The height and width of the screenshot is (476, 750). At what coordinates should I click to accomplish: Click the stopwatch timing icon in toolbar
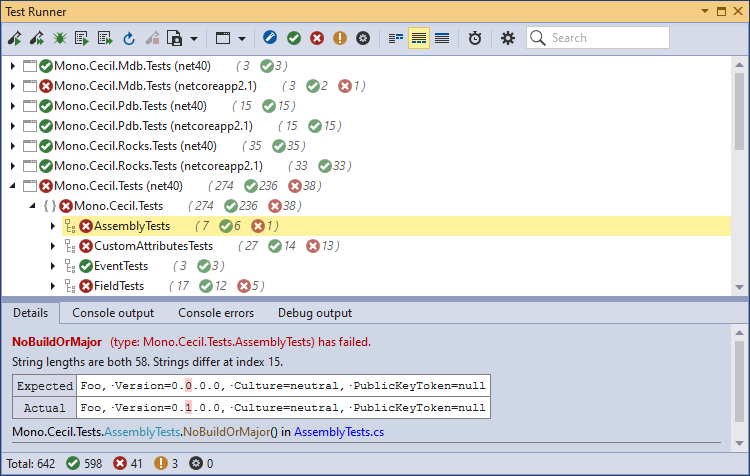point(474,38)
